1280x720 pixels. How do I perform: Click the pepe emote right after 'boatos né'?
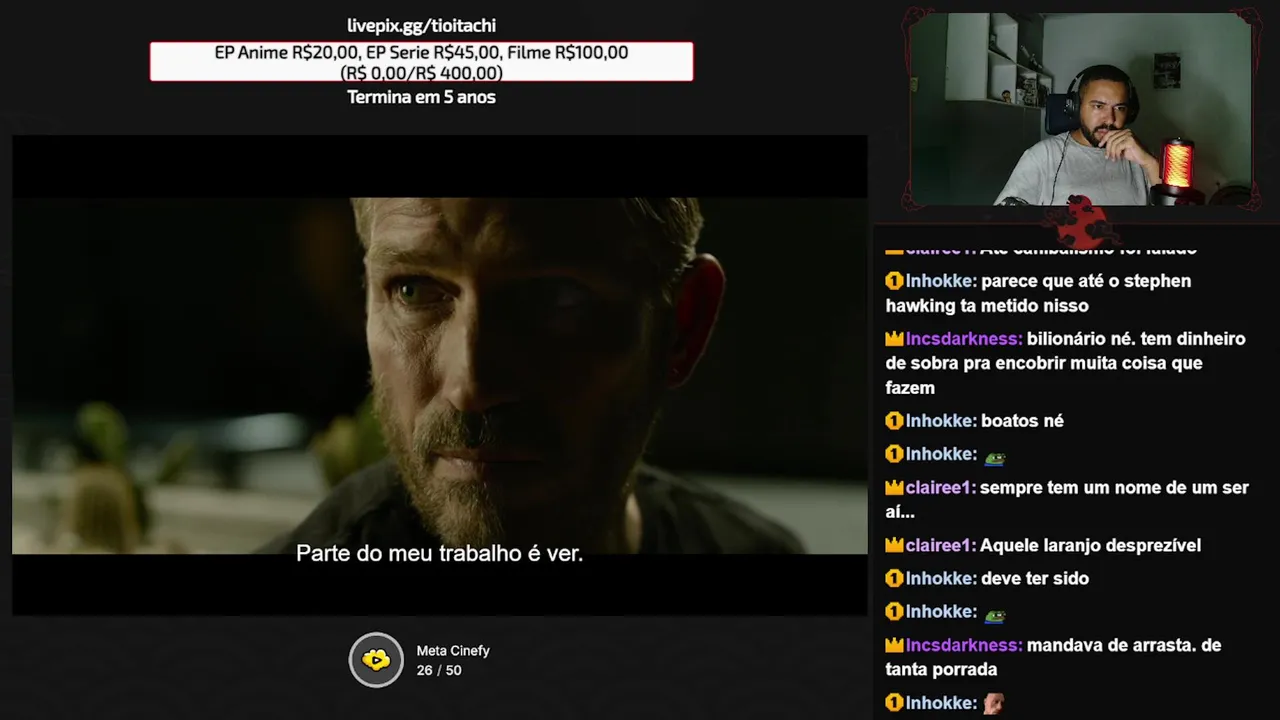[x=994, y=456]
